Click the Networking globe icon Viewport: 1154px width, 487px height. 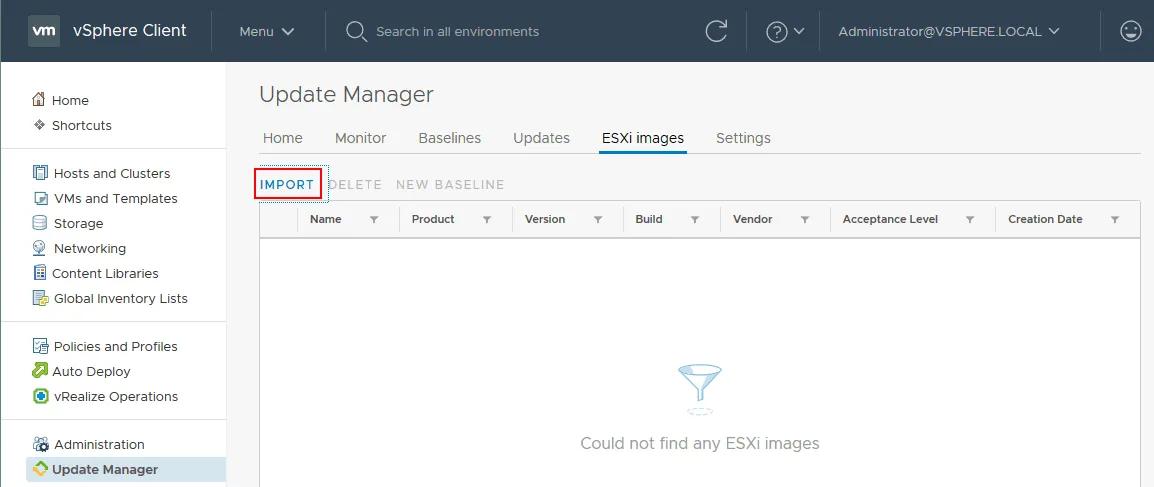pyautogui.click(x=40, y=248)
